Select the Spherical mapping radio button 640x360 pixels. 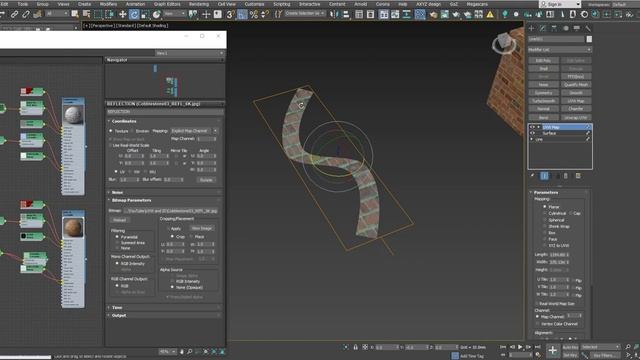point(544,220)
